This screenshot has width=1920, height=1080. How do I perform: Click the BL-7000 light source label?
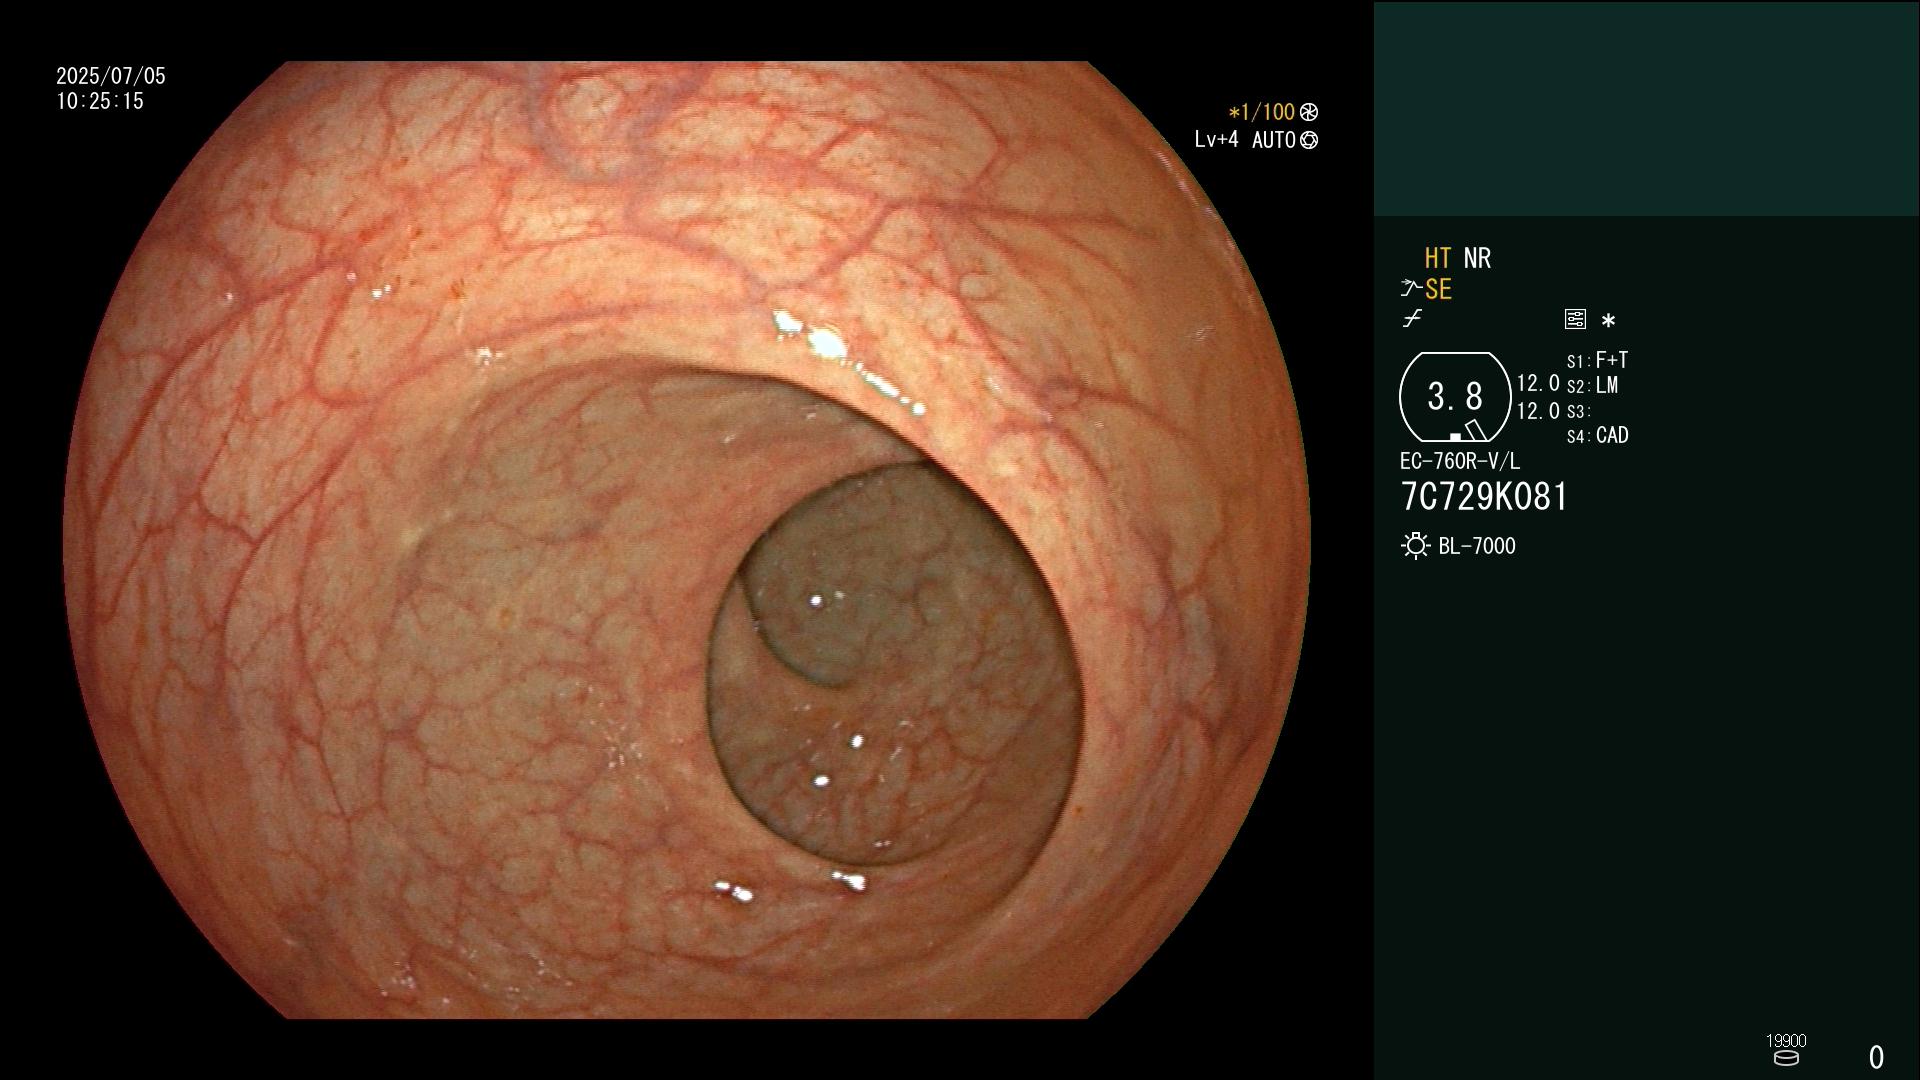1477,546
